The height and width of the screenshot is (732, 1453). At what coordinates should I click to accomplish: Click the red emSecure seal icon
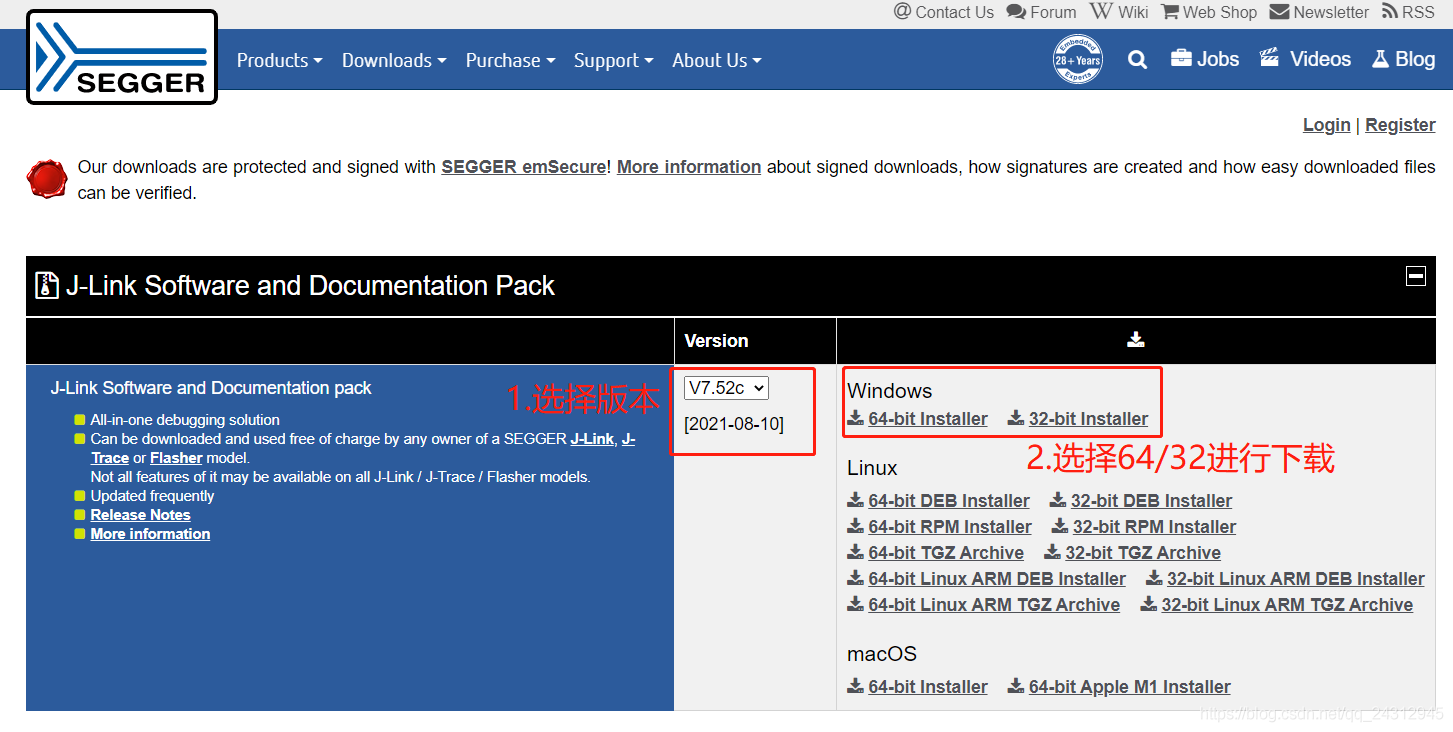coord(47,179)
